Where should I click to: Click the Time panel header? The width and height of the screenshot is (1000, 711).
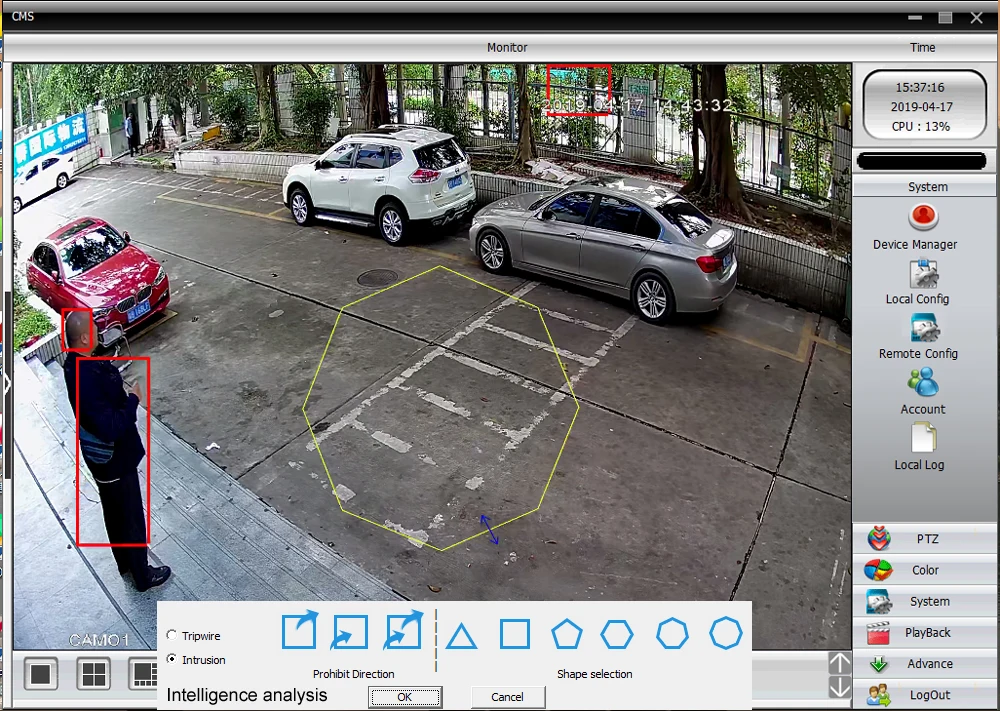click(x=922, y=47)
